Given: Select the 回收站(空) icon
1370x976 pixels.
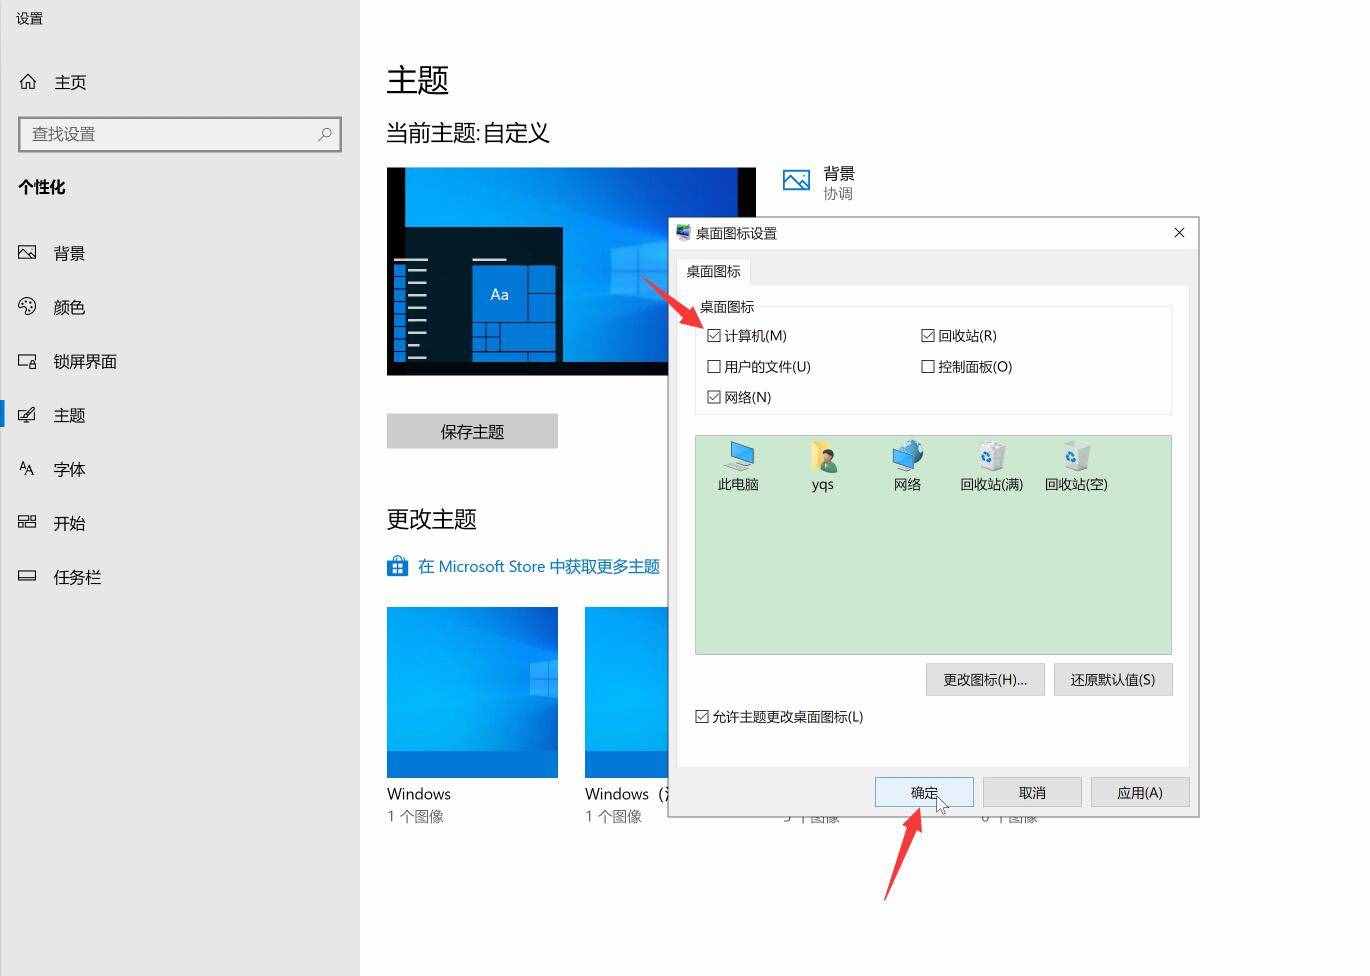Looking at the screenshot, I should tap(1076, 458).
